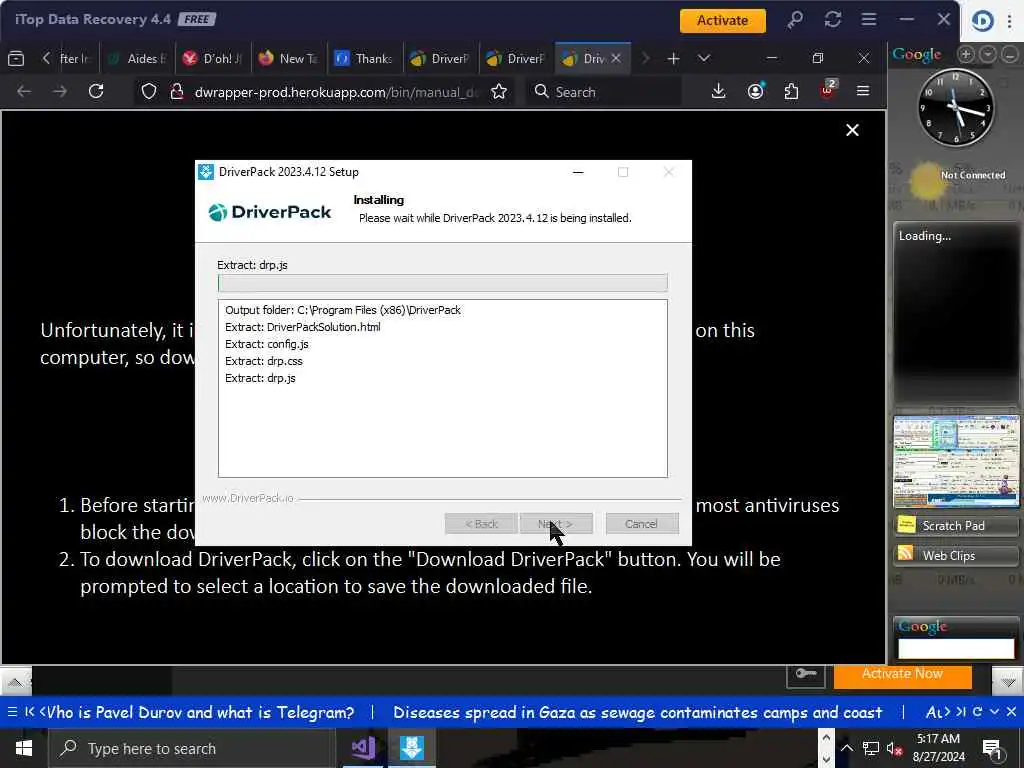
Task: Click the analog clock gadget
Action: tap(956, 107)
